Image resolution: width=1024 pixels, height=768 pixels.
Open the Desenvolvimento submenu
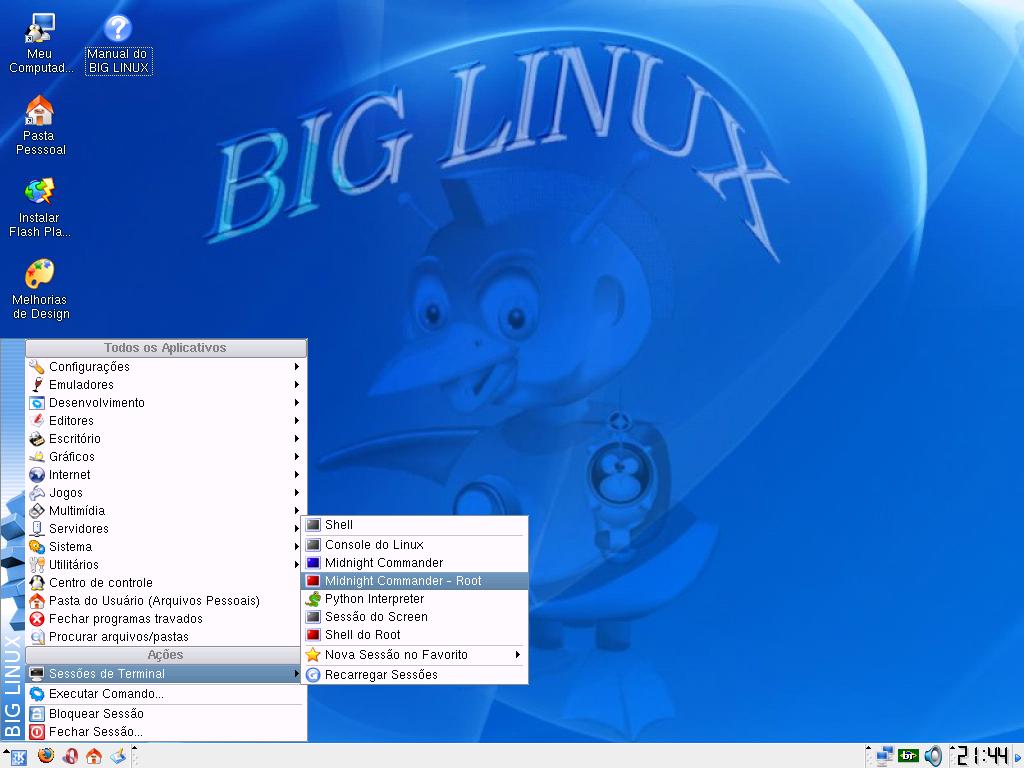(166, 402)
